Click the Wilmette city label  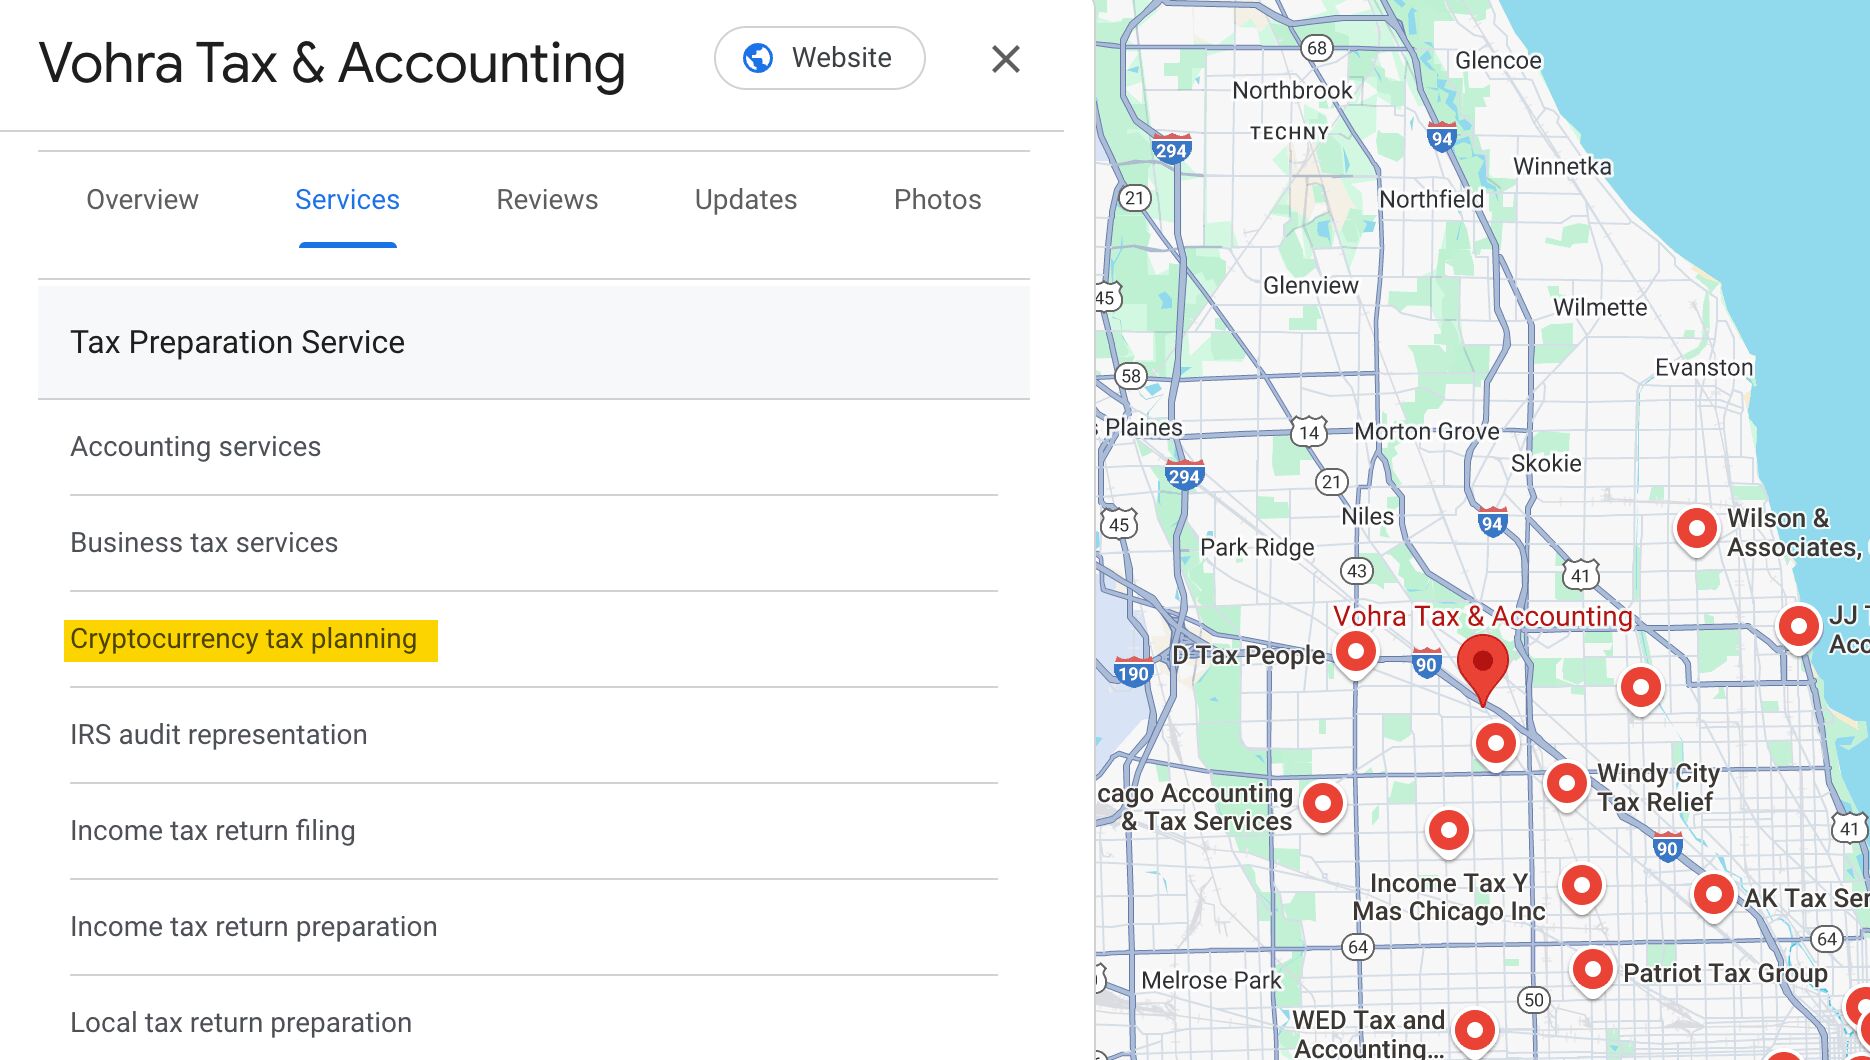point(1600,307)
